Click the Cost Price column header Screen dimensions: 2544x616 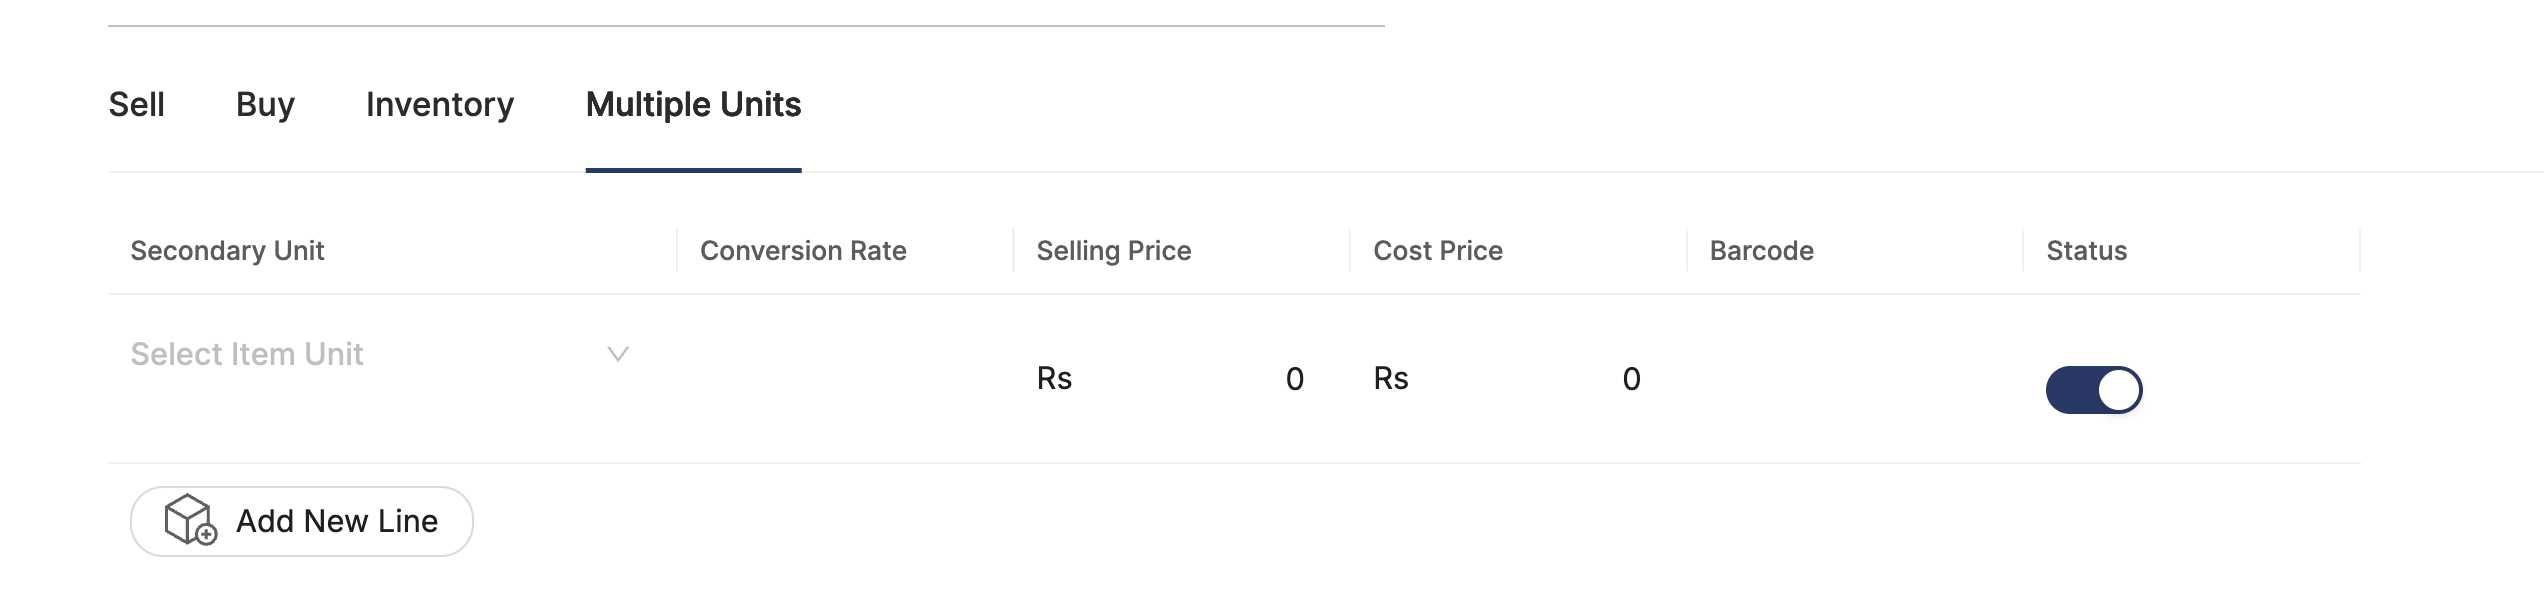coord(1438,250)
